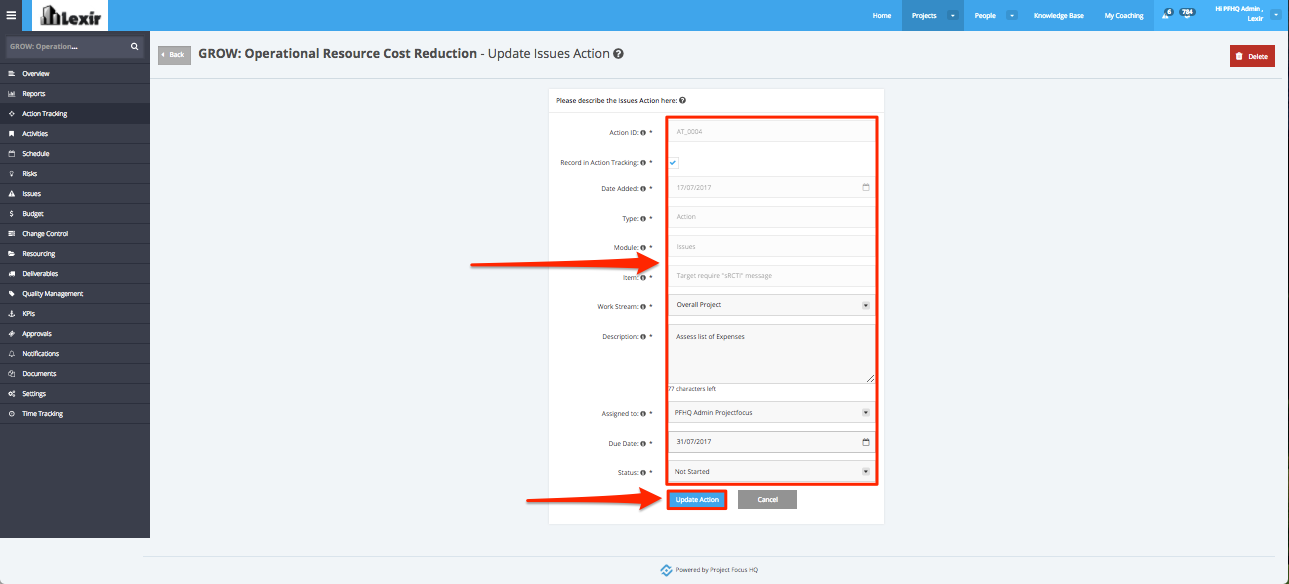Toggle Record in Action Tracking checkbox
The image size is (1289, 584).
674,162
